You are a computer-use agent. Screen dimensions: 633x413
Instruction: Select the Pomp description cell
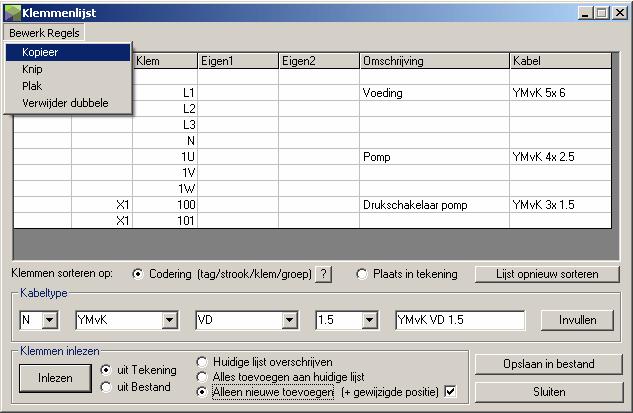click(435, 157)
